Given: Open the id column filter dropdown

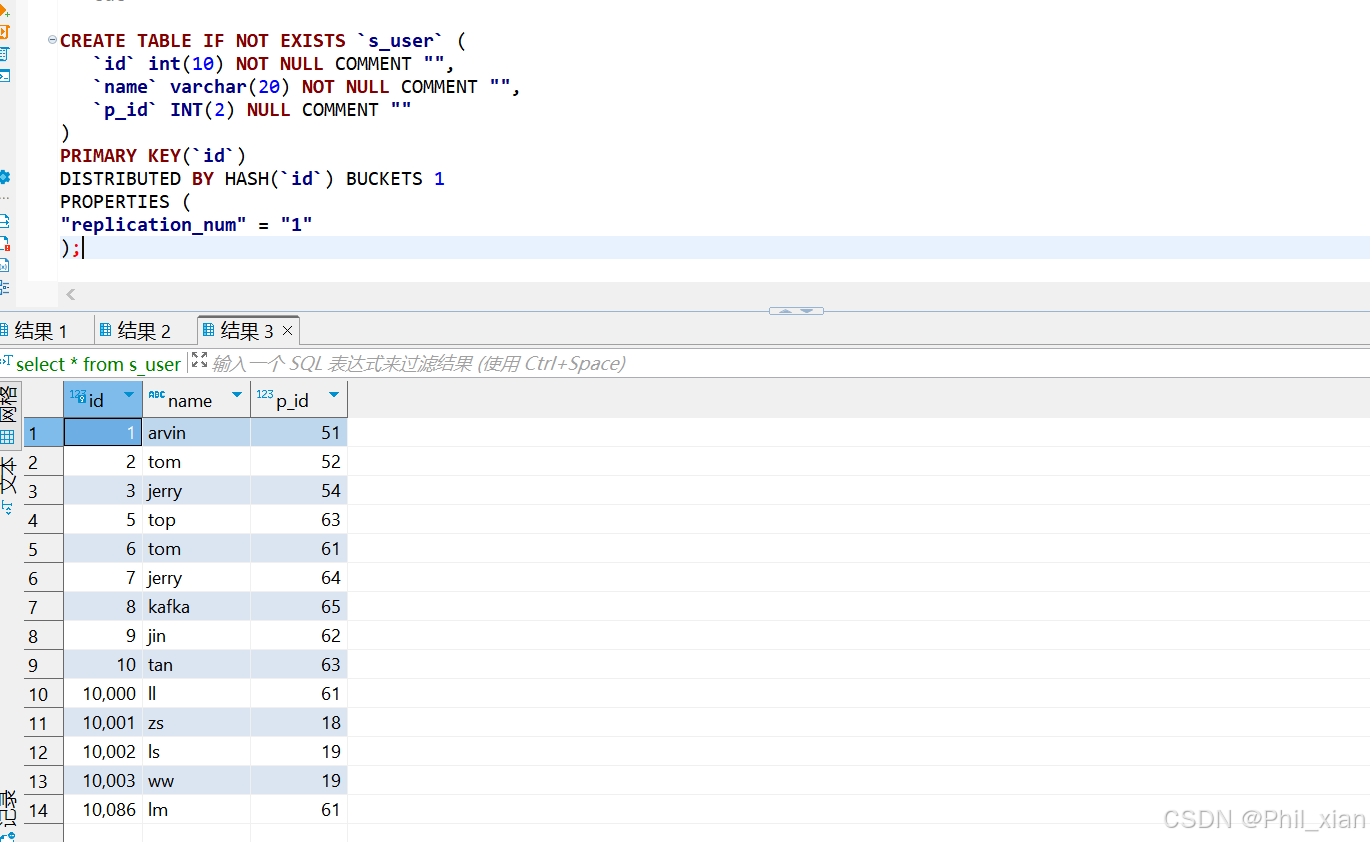Looking at the screenshot, I should tap(129, 396).
